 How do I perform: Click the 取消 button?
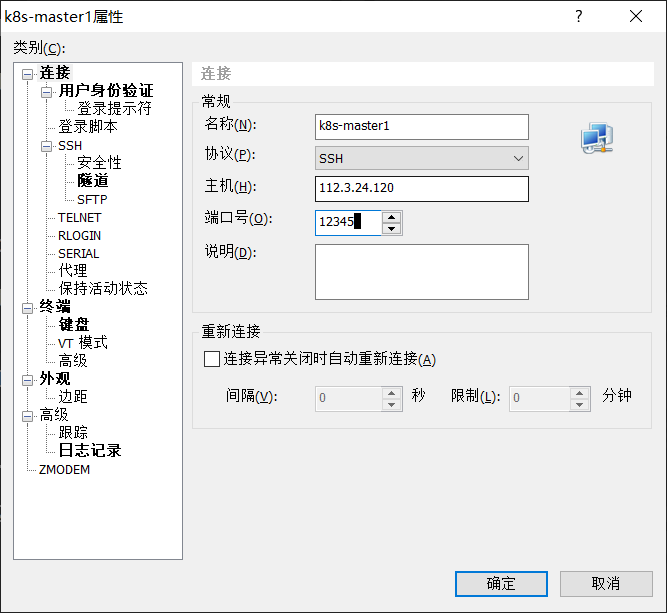(x=606, y=584)
